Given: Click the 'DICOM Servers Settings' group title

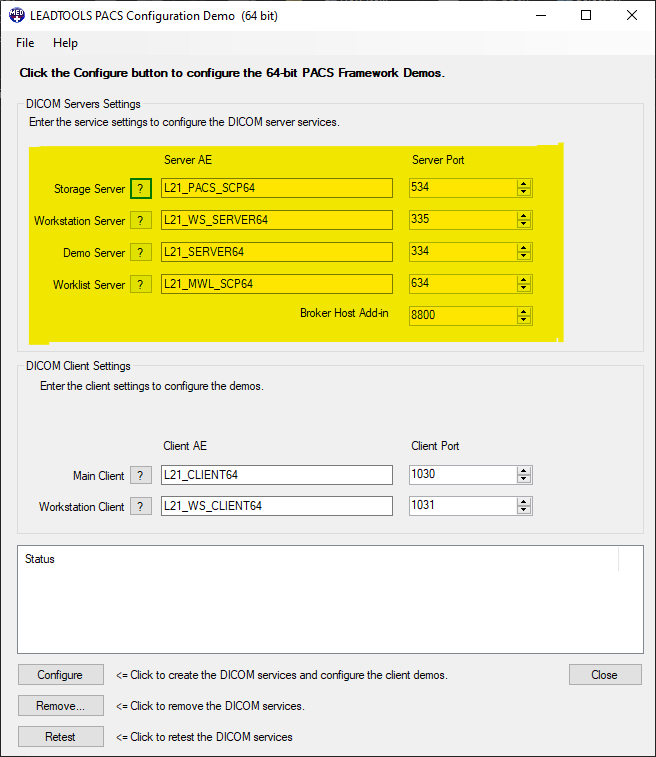Looking at the screenshot, I should 83,104.
